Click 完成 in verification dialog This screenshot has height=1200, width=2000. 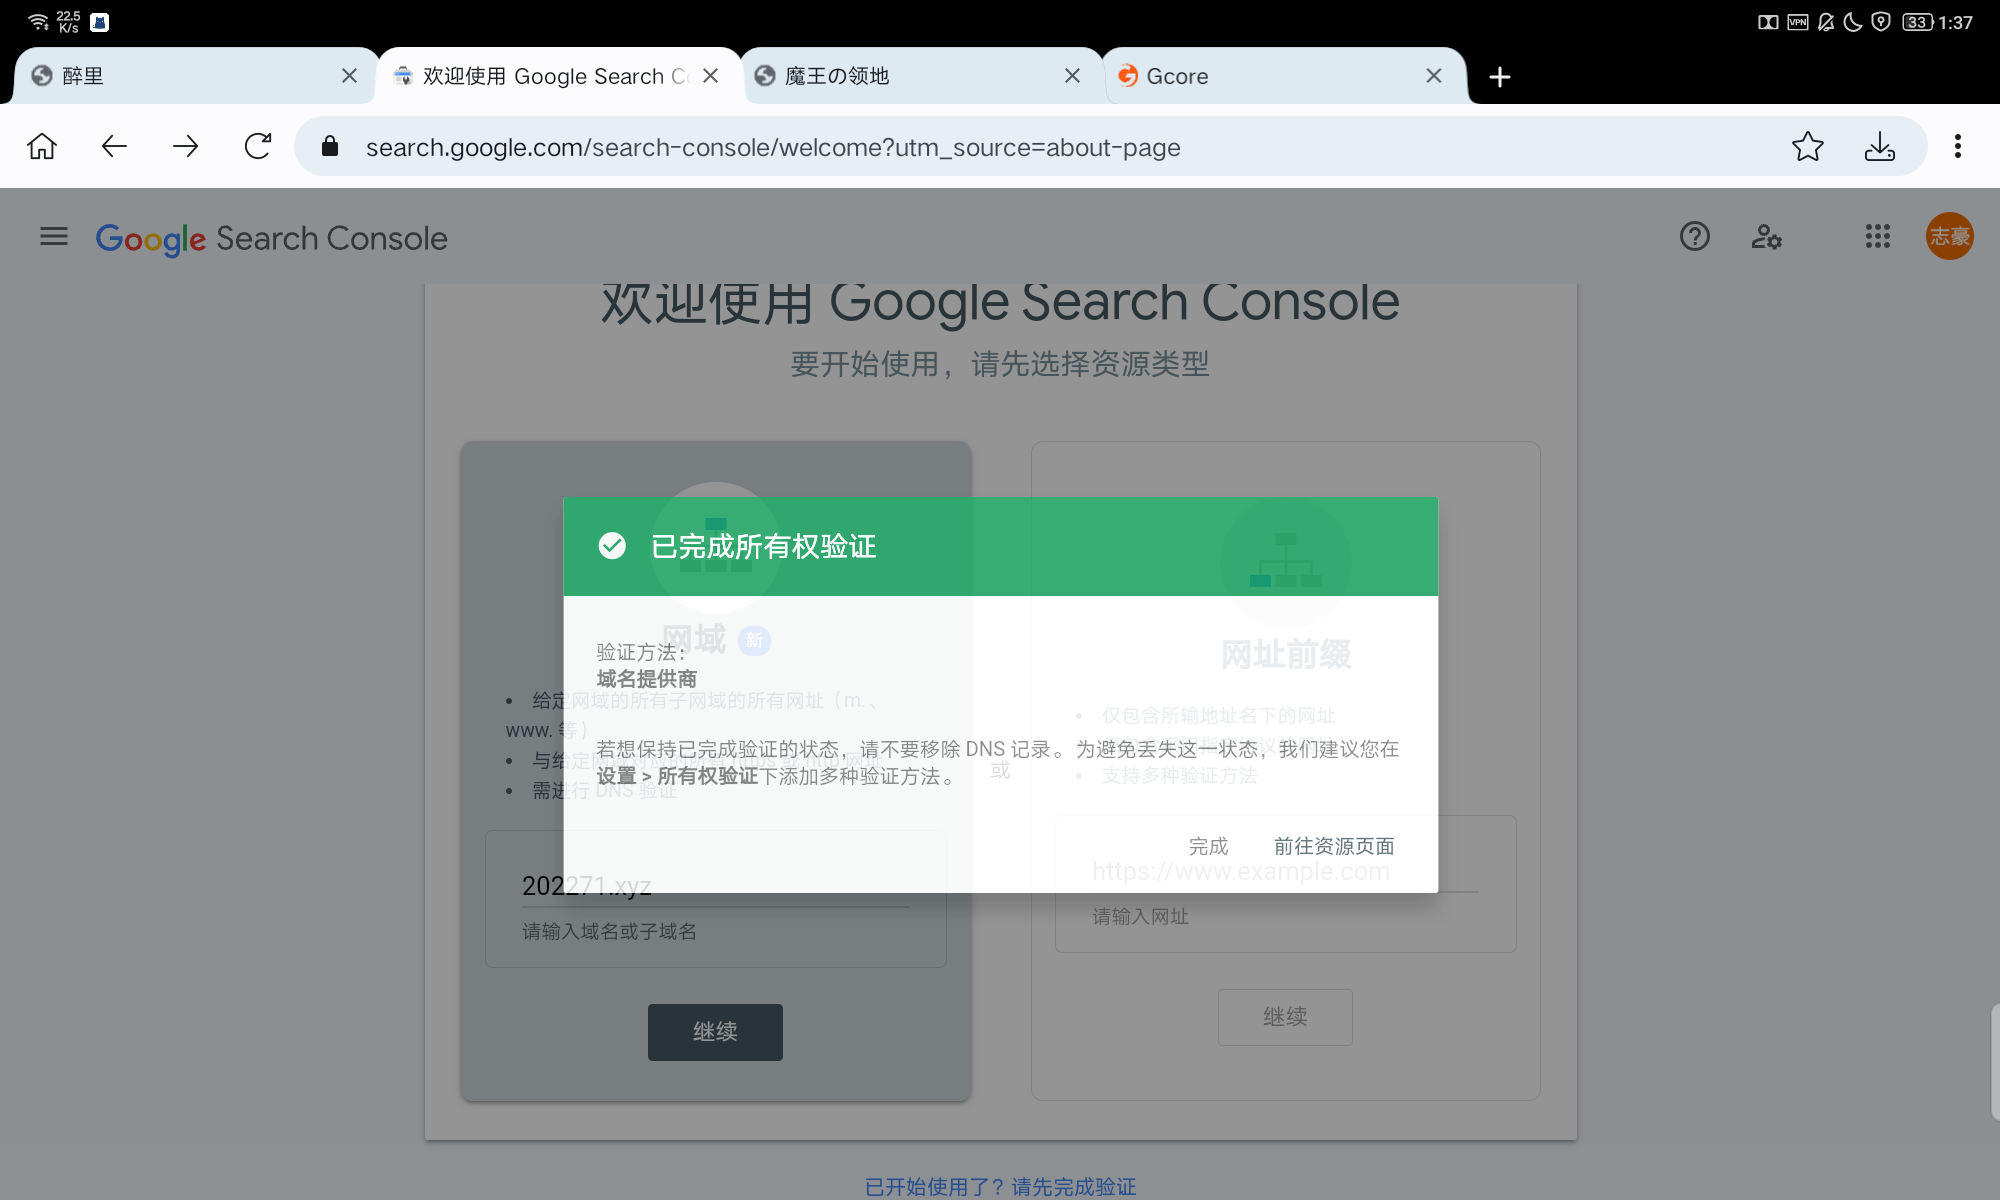[x=1208, y=846]
